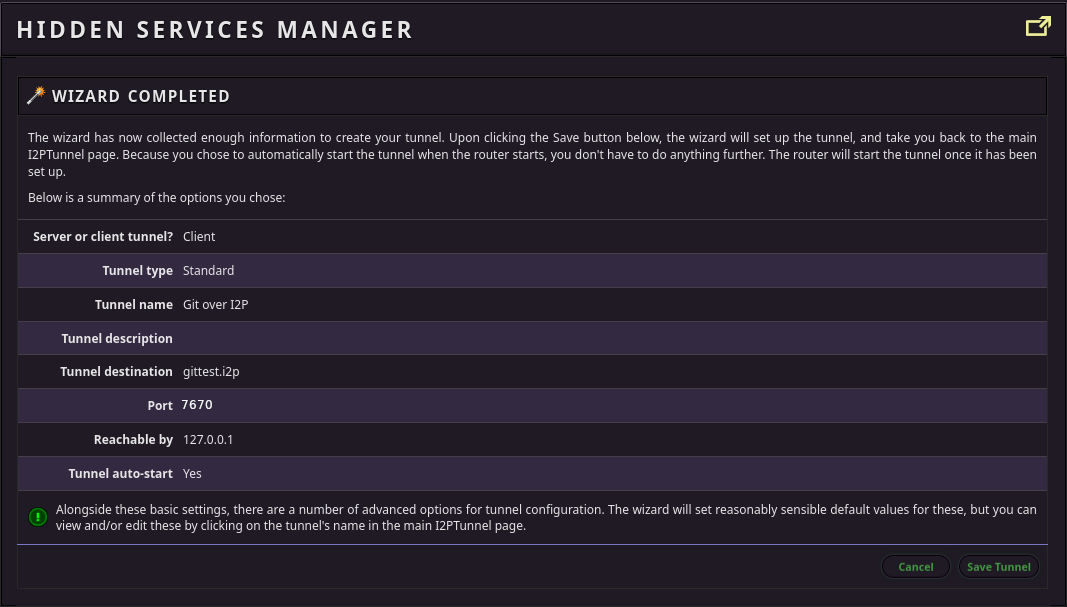Click the Hidden Services Manager title
Image resolution: width=1067 pixels, height=607 pixels.
[215, 30]
